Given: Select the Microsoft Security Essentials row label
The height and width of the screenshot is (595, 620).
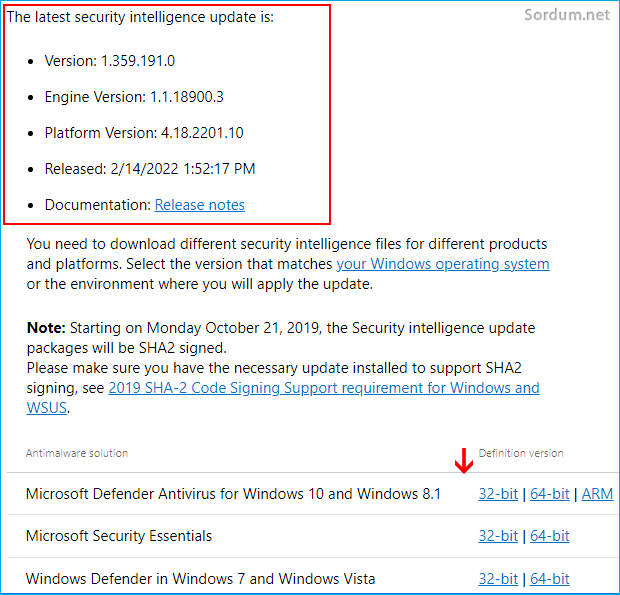Looking at the screenshot, I should pos(119,536).
